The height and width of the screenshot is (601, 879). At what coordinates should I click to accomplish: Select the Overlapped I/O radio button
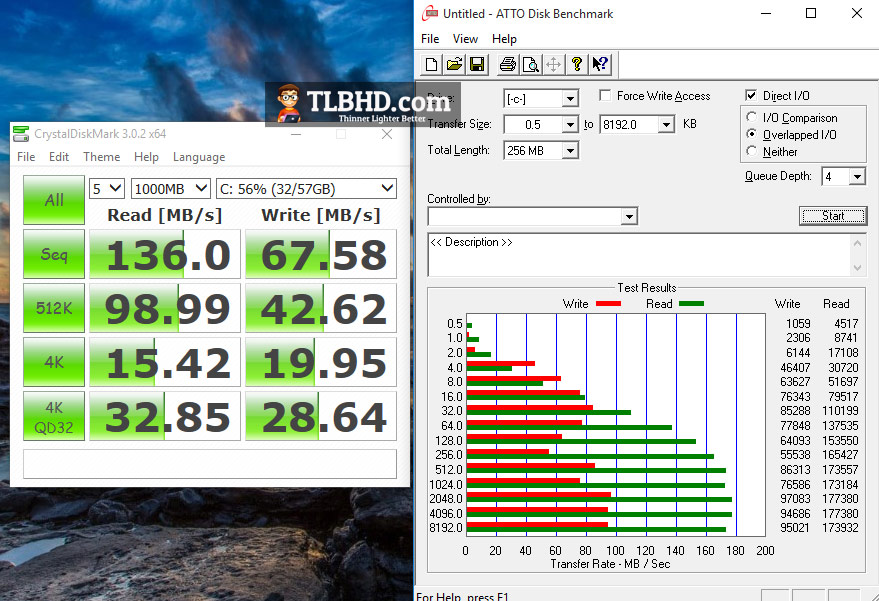(752, 134)
